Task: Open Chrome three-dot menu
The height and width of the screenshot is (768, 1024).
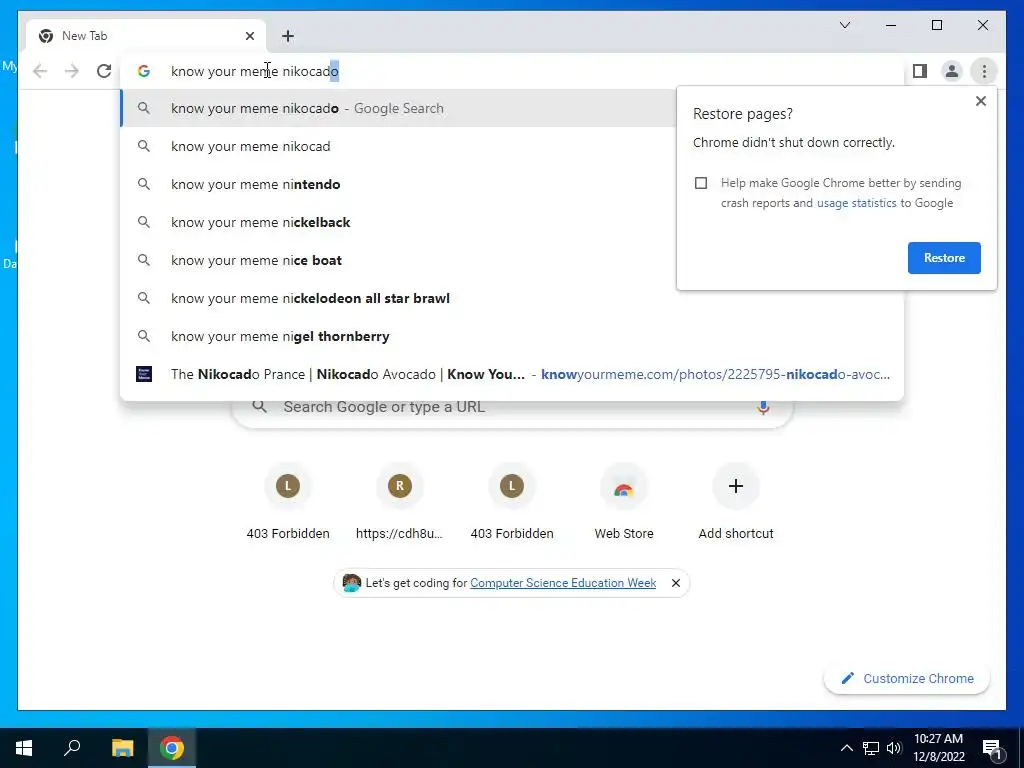Action: pyautogui.click(x=984, y=71)
